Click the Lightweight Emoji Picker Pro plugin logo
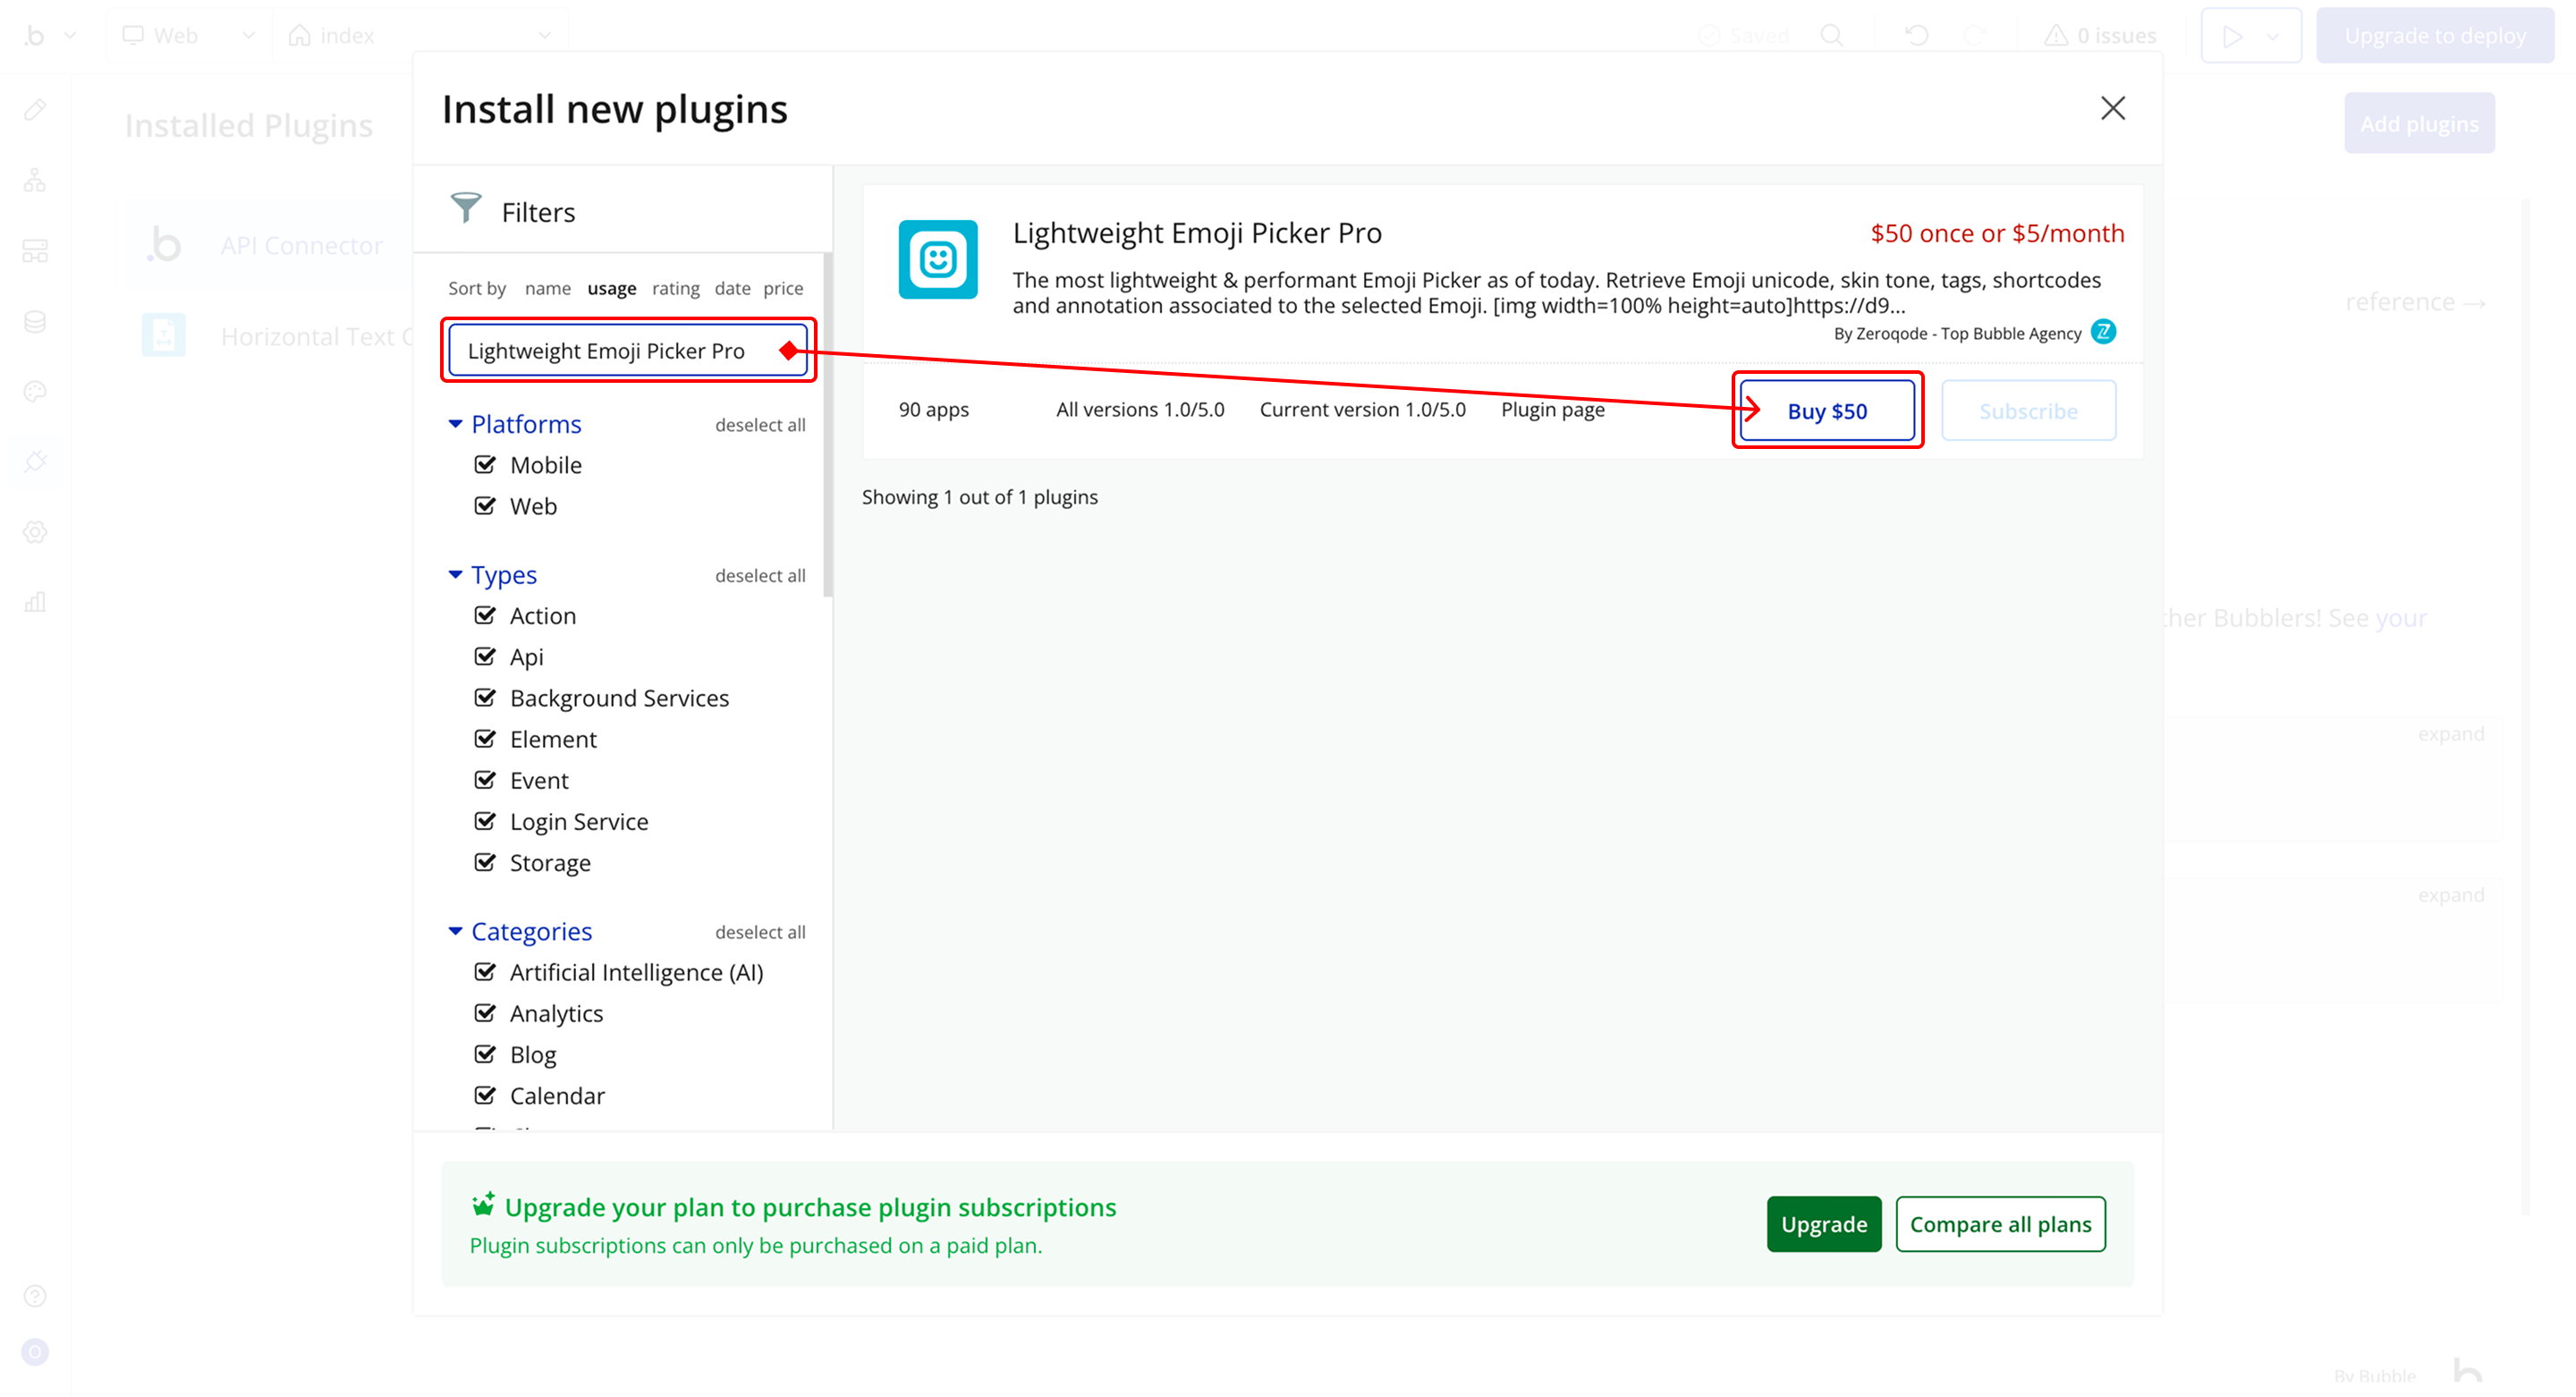 tap(937, 259)
